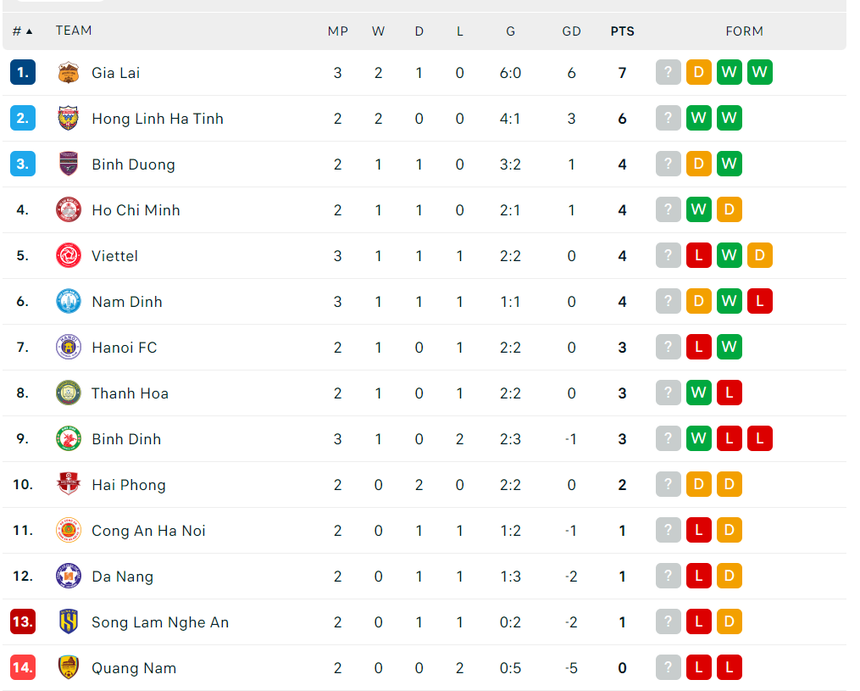Sort by the MP column header
This screenshot has width=860, height=691.
[338, 31]
